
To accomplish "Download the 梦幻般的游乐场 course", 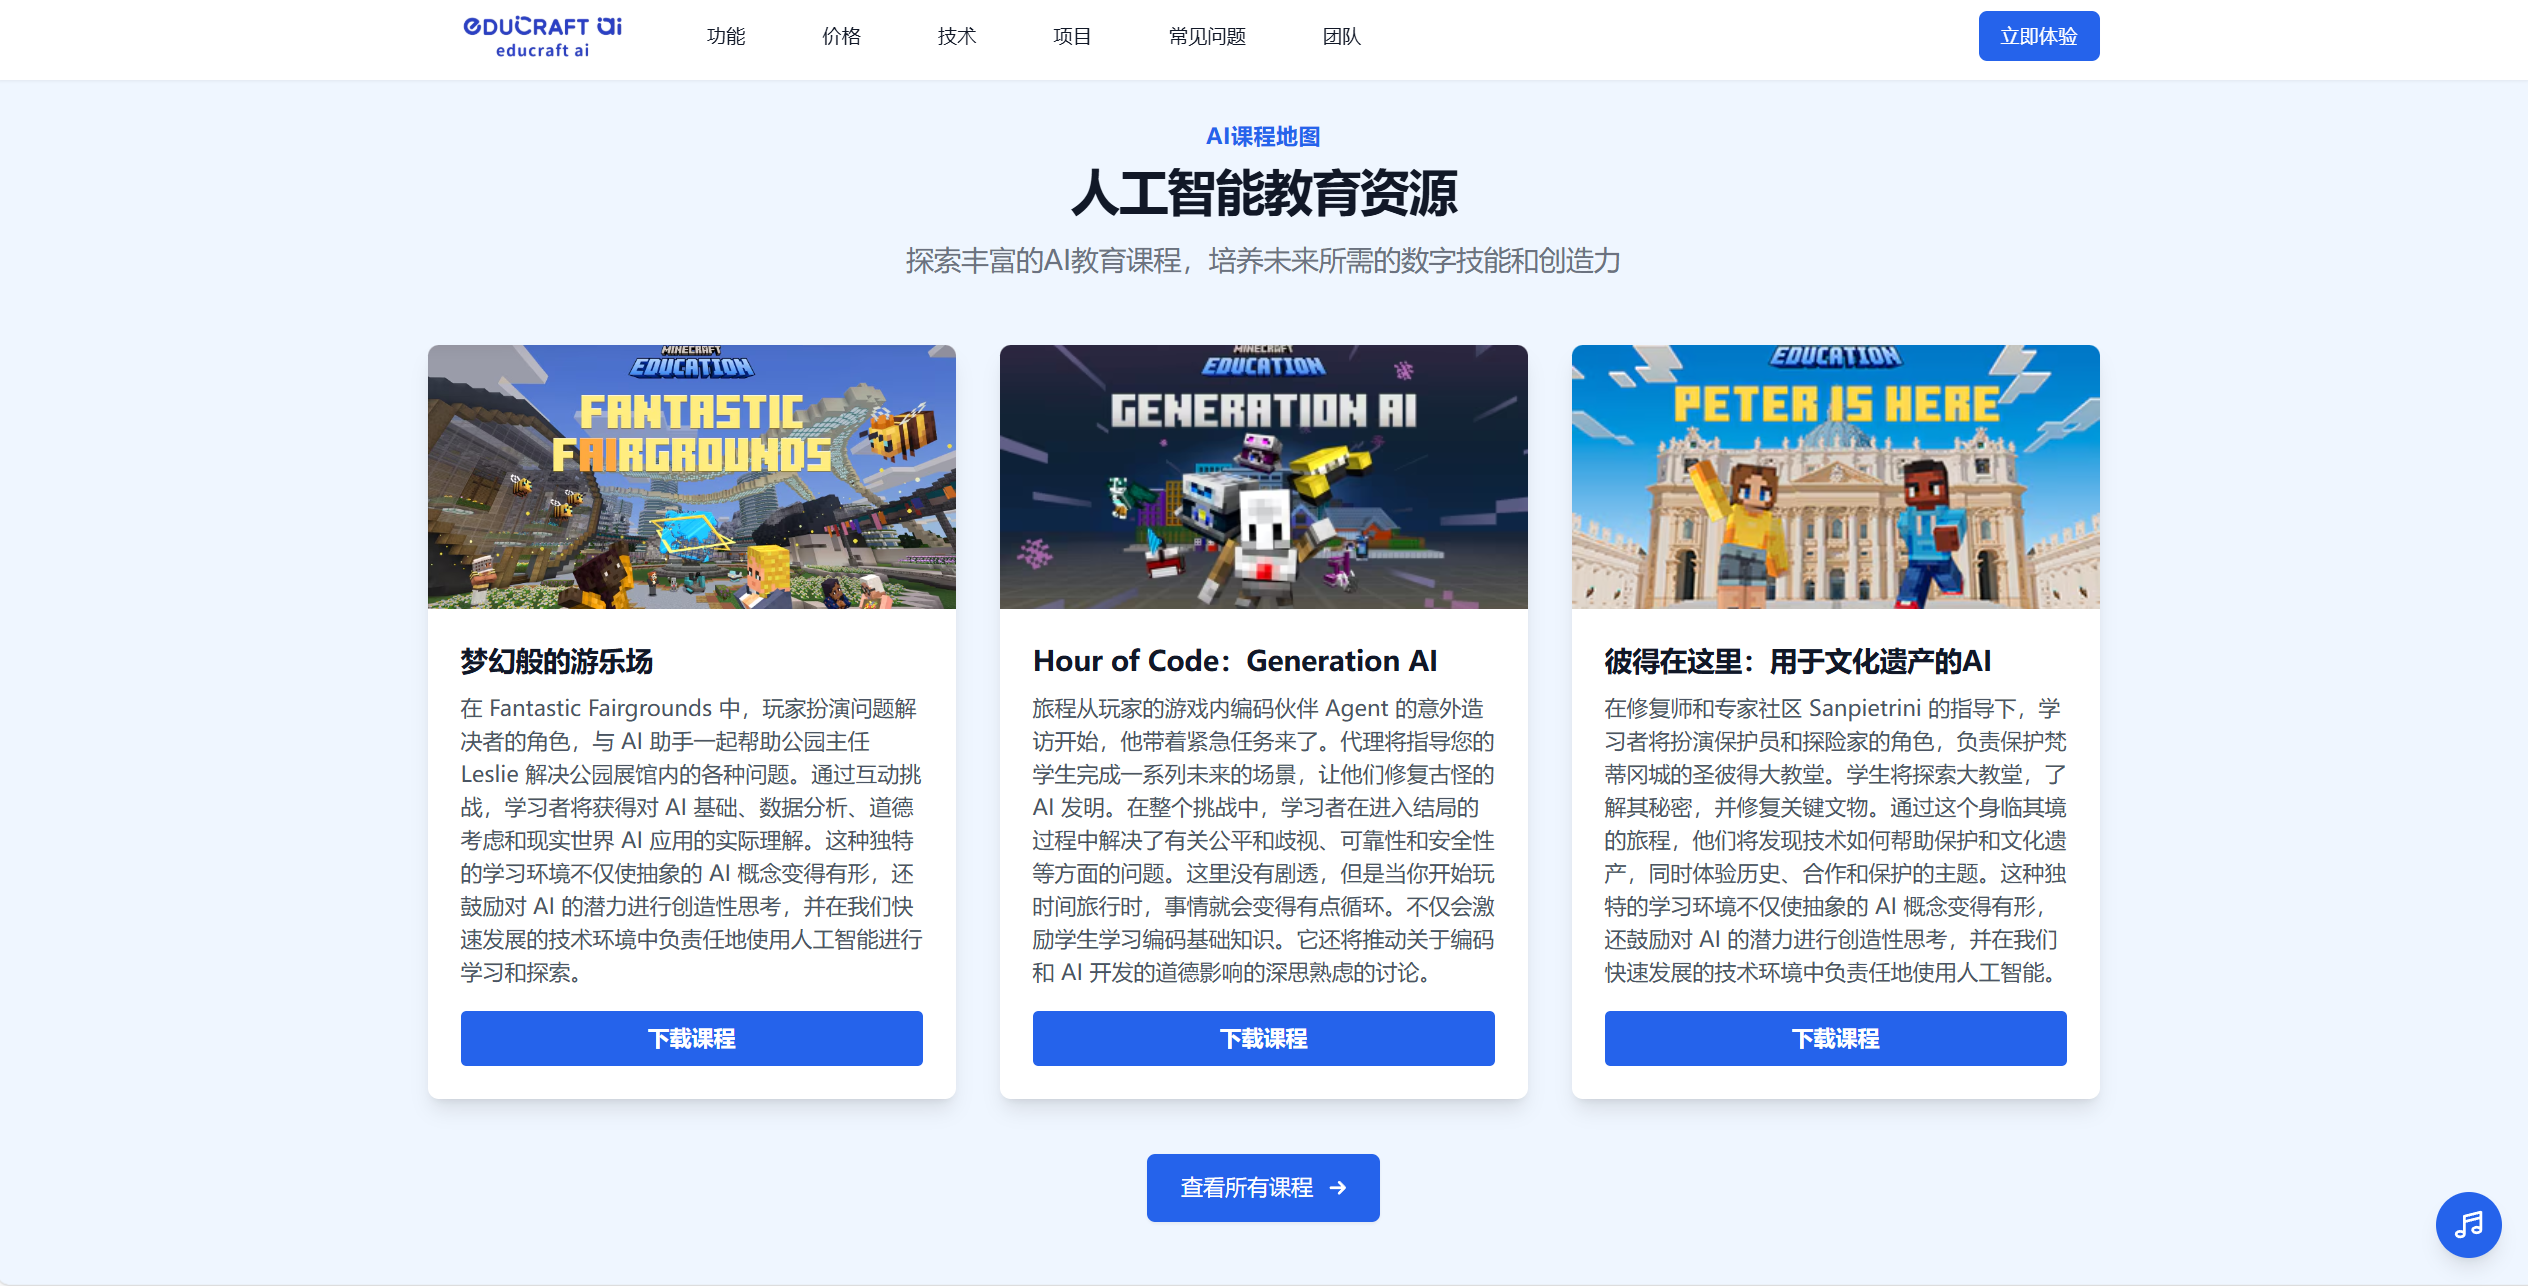I will click(691, 1038).
